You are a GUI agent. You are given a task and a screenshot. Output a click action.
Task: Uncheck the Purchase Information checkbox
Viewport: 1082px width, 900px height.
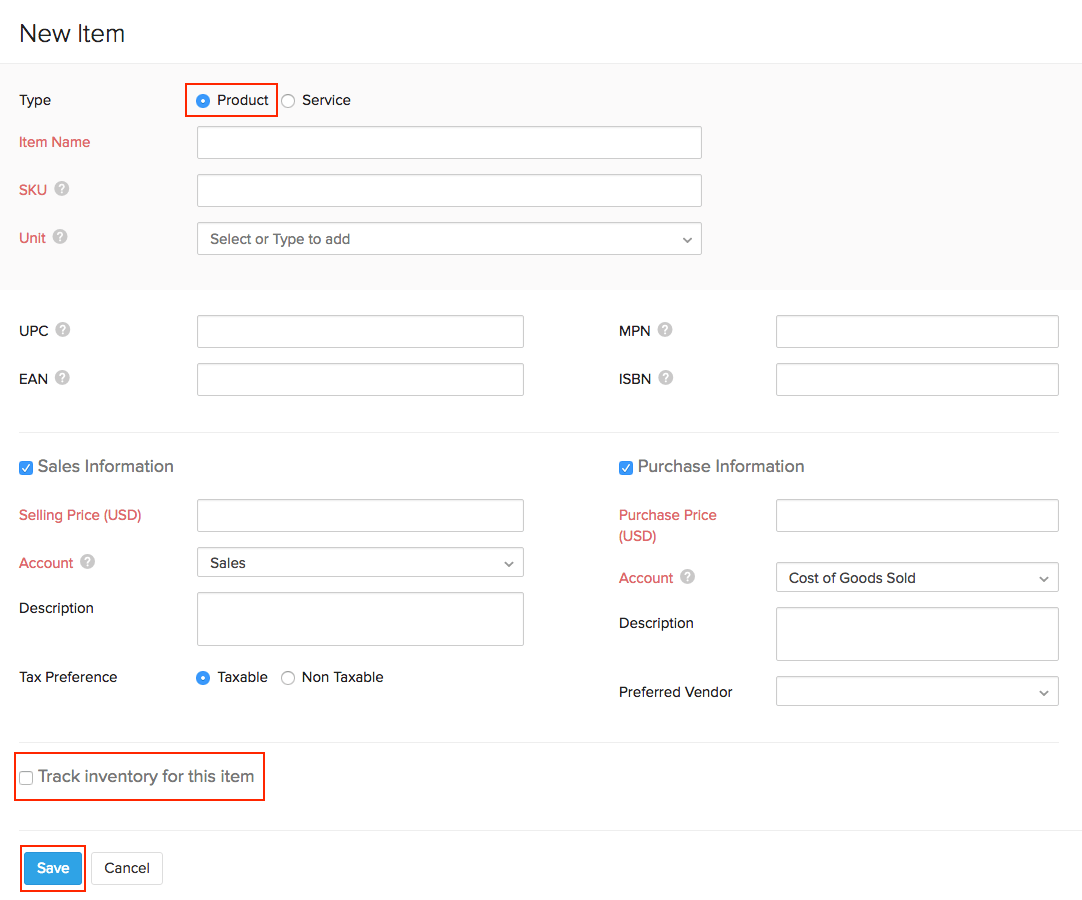[626, 468]
